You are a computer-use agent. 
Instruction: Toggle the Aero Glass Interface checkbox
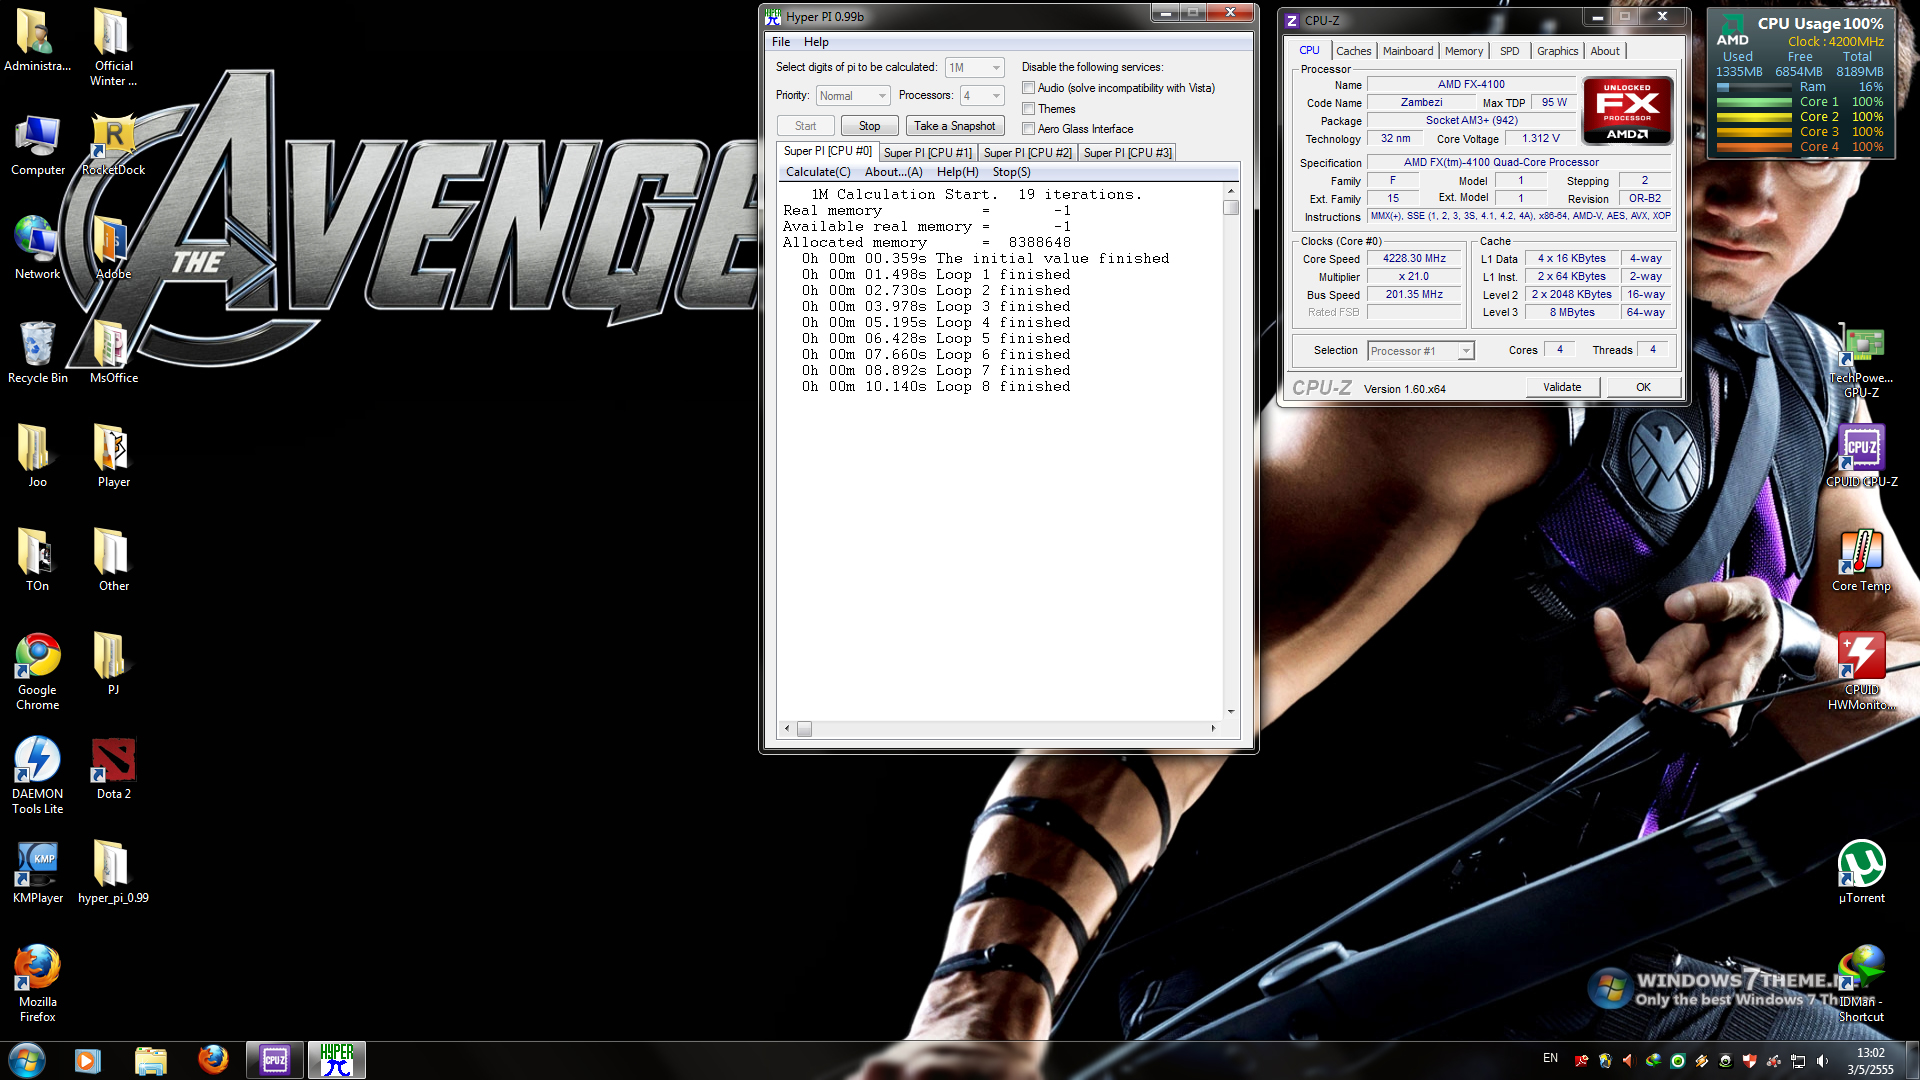[x=1028, y=129]
